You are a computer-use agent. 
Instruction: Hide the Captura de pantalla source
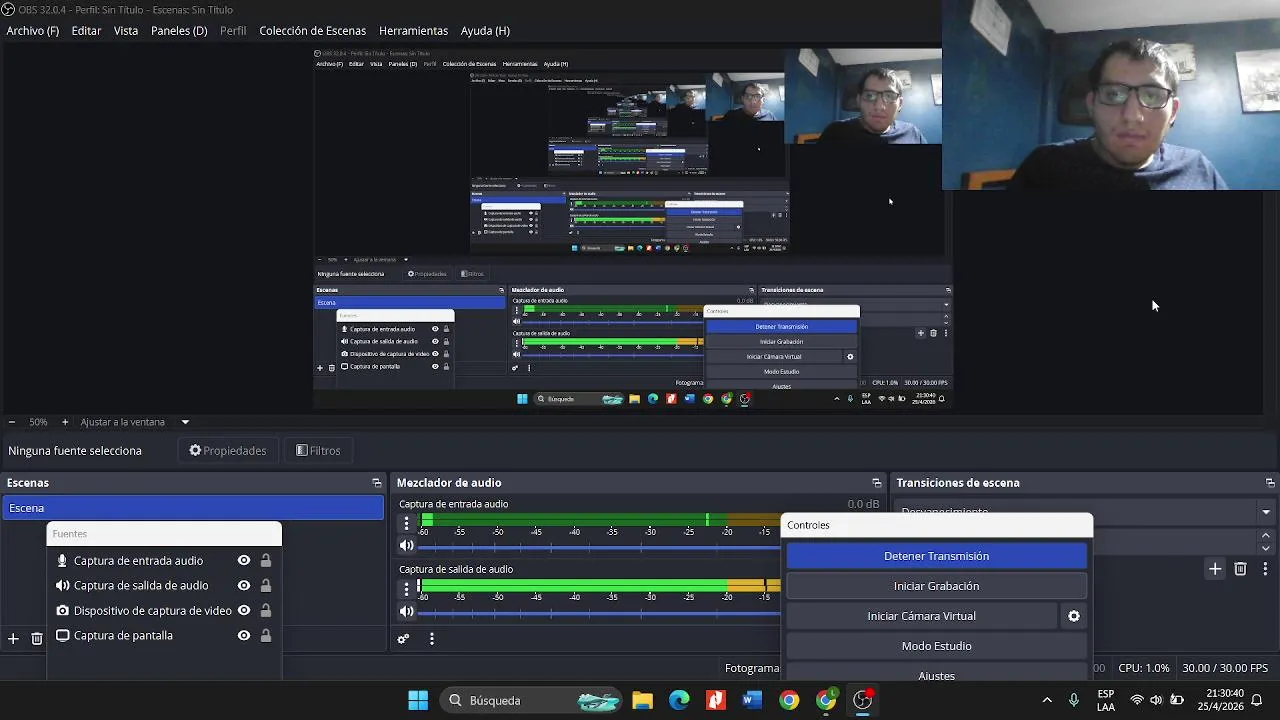(243, 636)
